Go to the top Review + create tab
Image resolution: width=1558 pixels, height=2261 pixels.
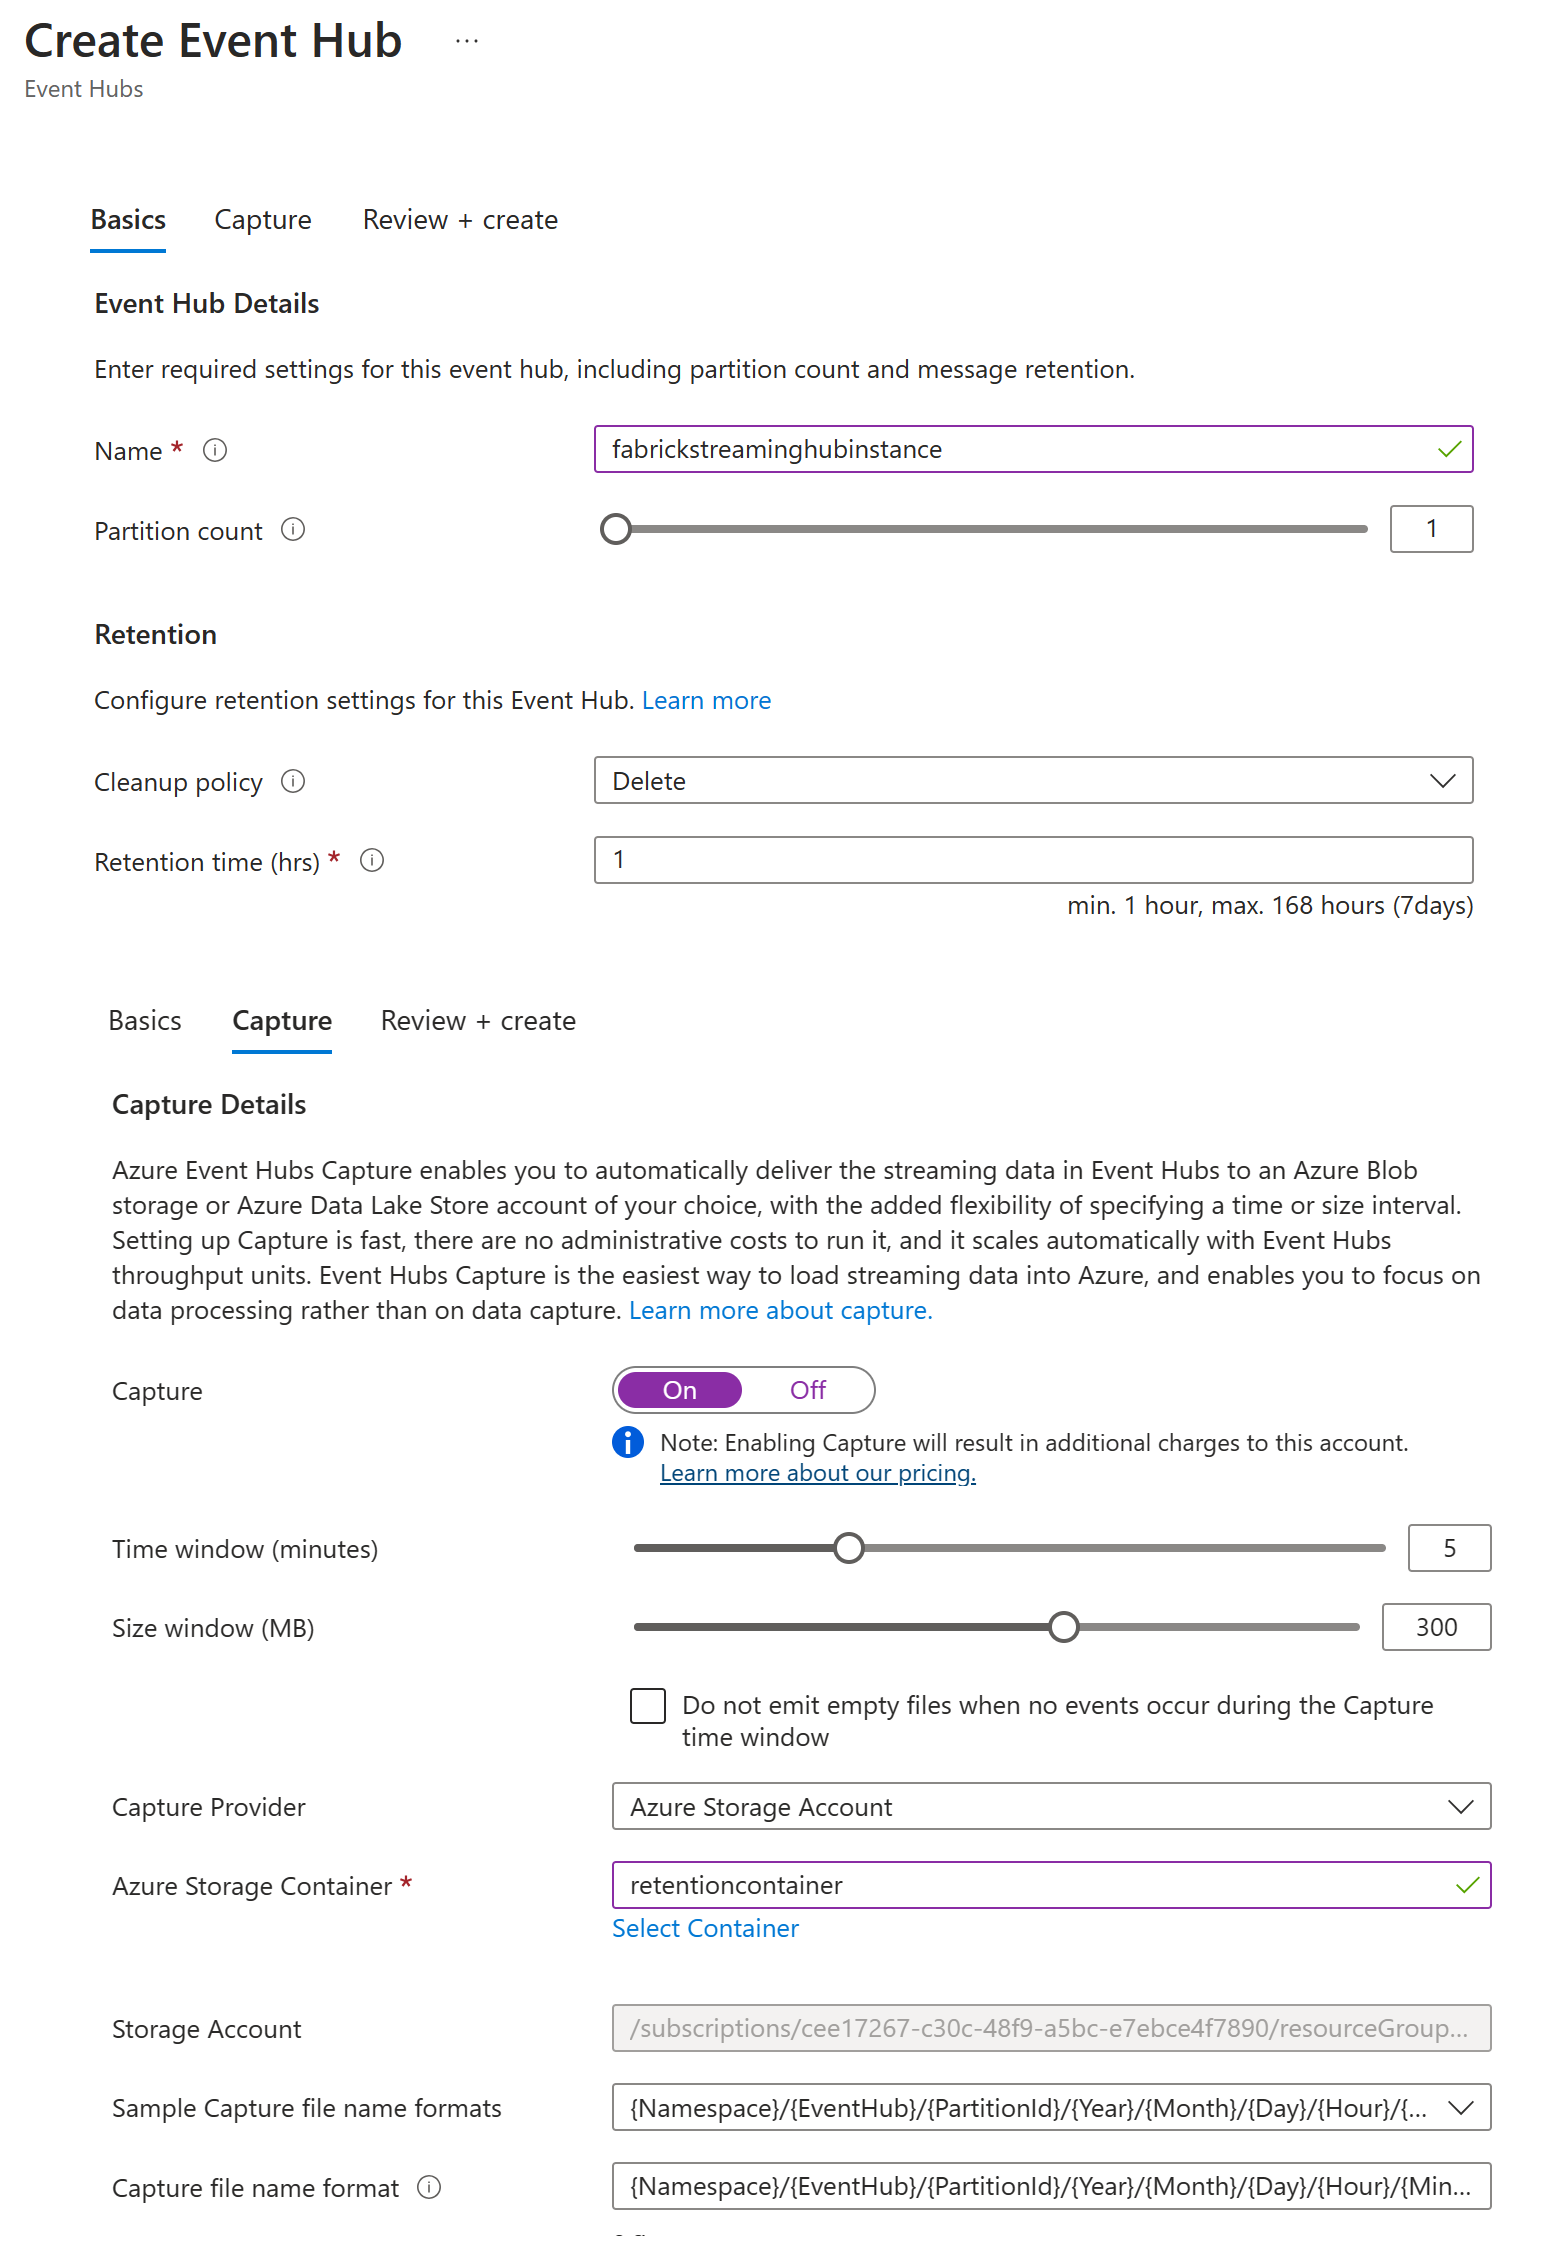(x=460, y=220)
